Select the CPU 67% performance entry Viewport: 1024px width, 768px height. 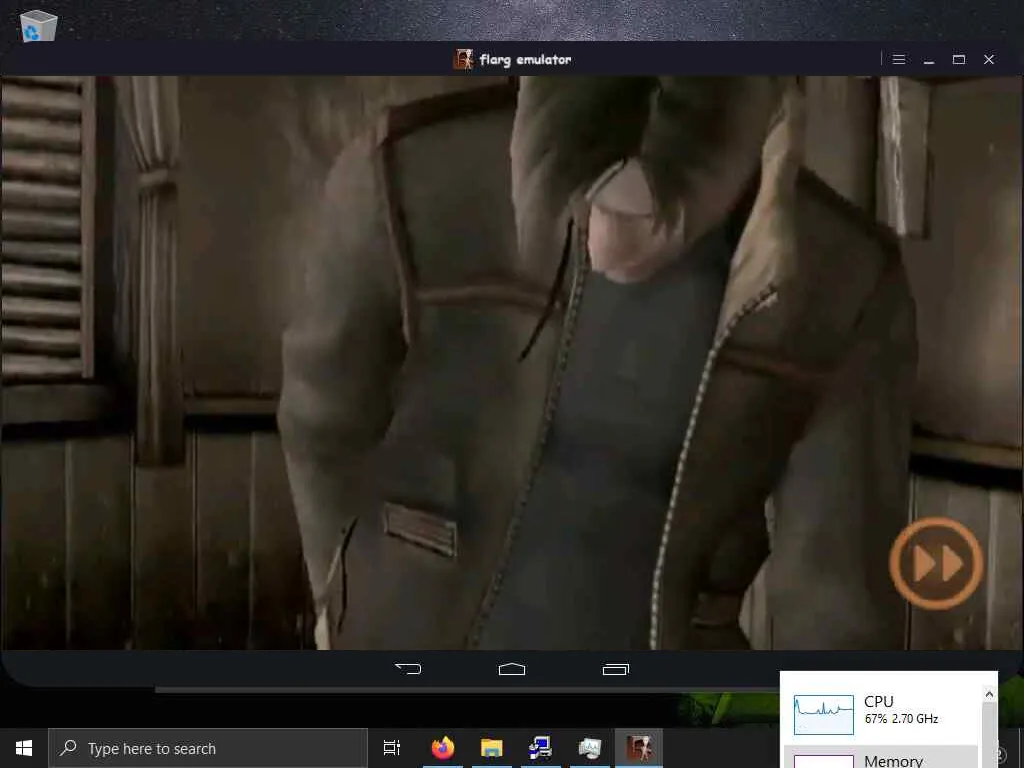point(882,713)
